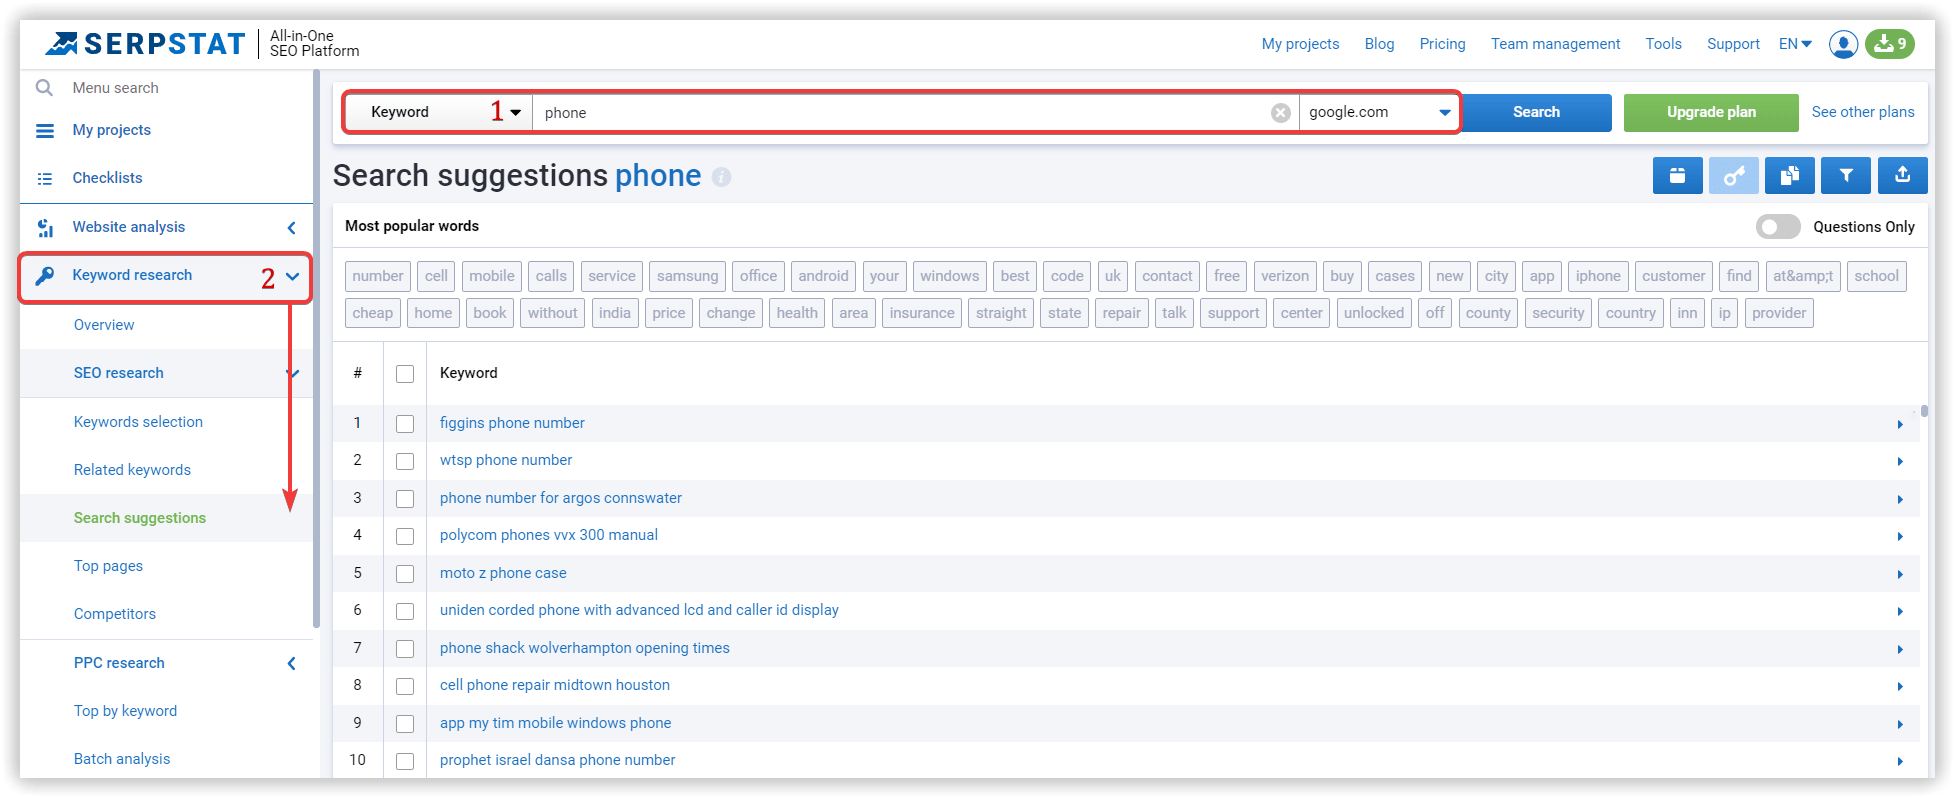1955x798 pixels.
Task: Expand arrow on app my tim mobile row
Action: click(x=1899, y=725)
